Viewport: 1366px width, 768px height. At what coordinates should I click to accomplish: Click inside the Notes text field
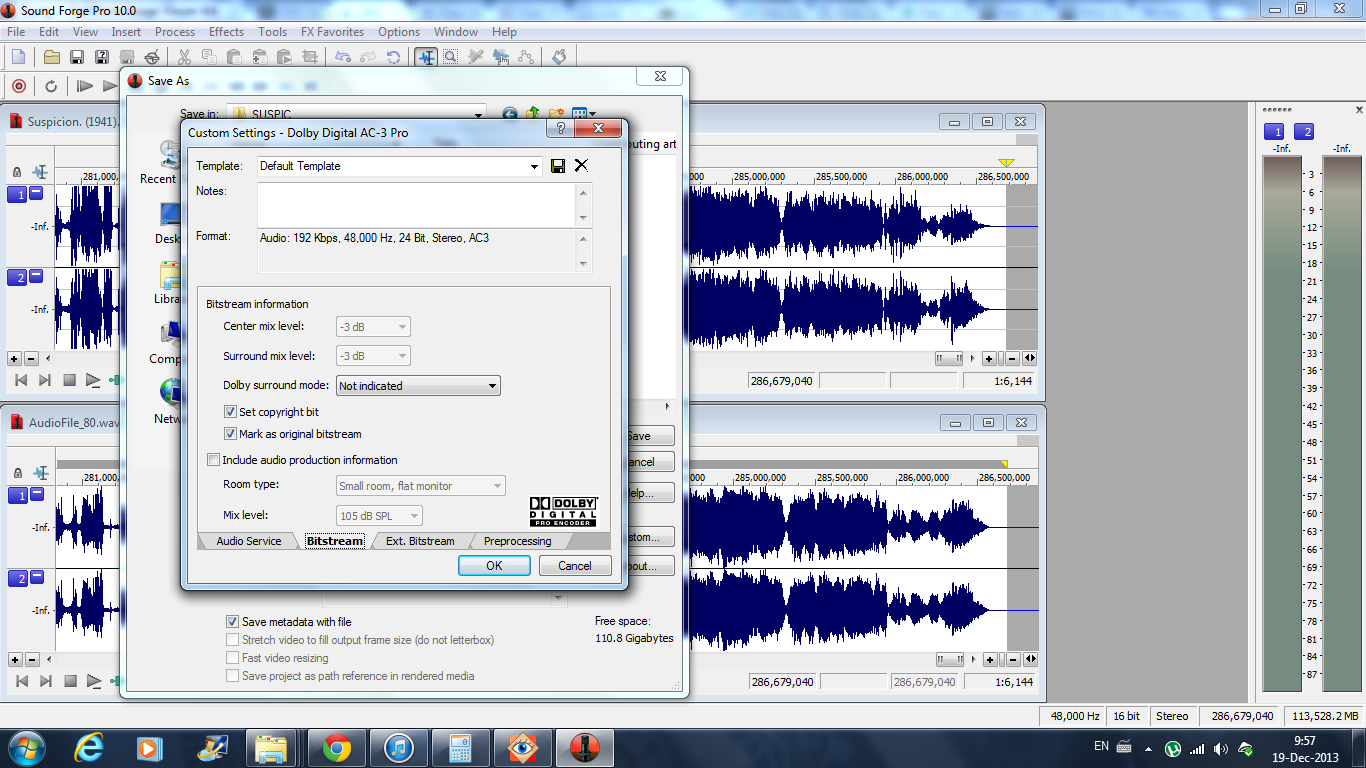coord(416,205)
